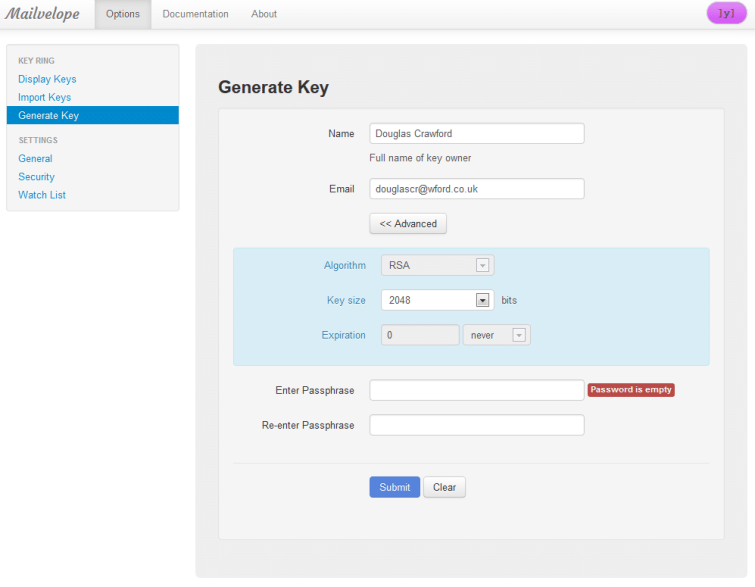Click the Mailvelope logo
The image size is (755, 587).
coord(42,13)
